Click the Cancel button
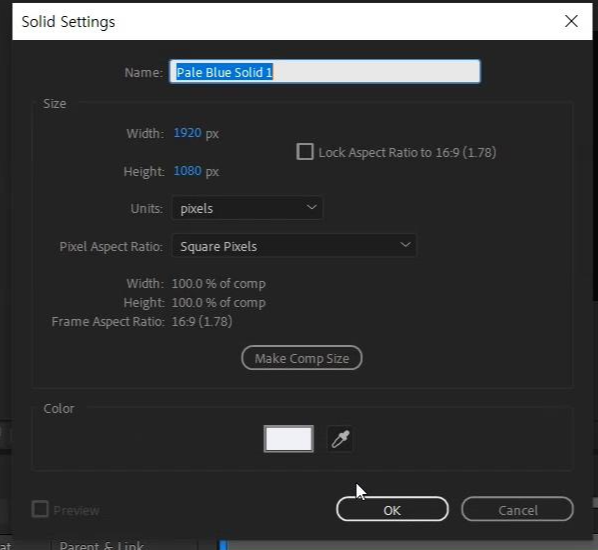This screenshot has width=598, height=550. coord(517,509)
